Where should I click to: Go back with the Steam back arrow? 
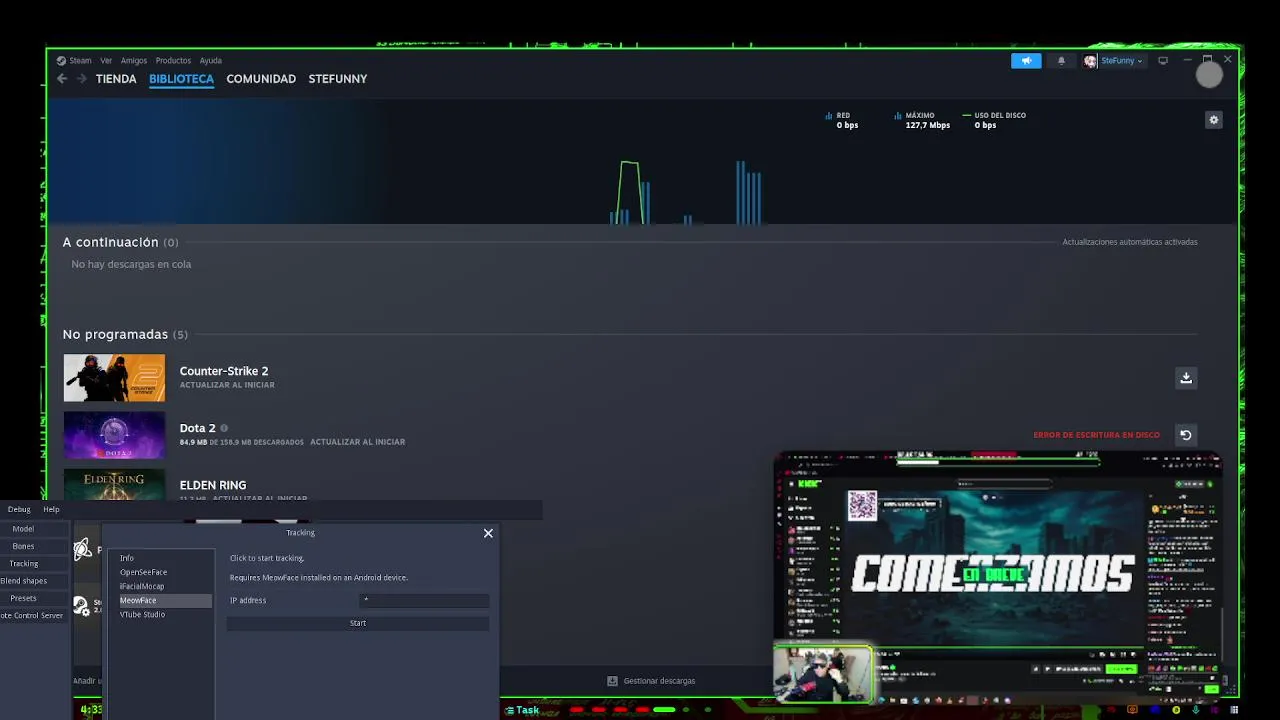point(62,79)
